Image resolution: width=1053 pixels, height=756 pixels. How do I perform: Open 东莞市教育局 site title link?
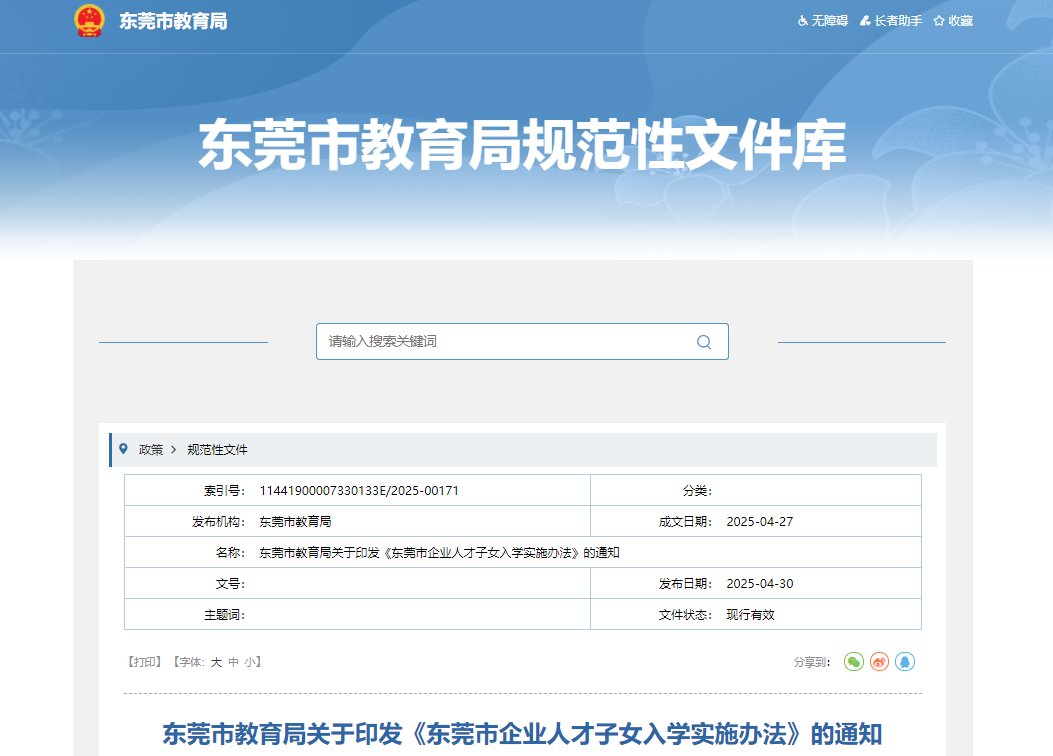point(173,21)
